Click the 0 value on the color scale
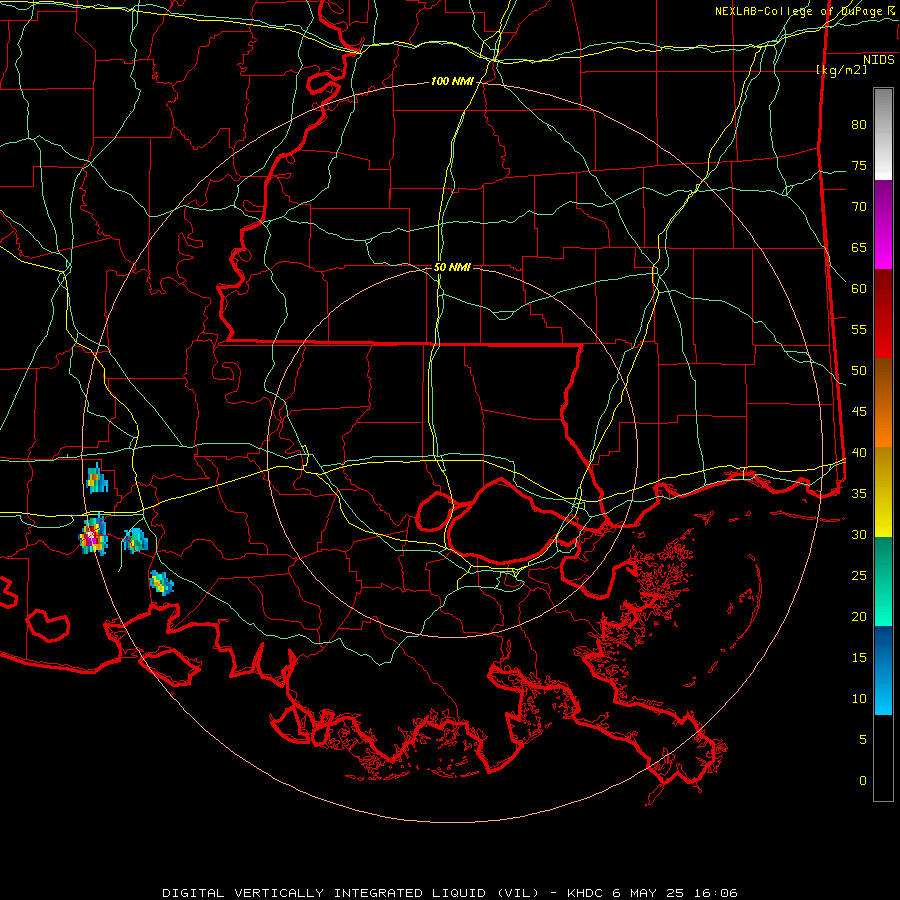This screenshot has width=900, height=900. coord(863,781)
